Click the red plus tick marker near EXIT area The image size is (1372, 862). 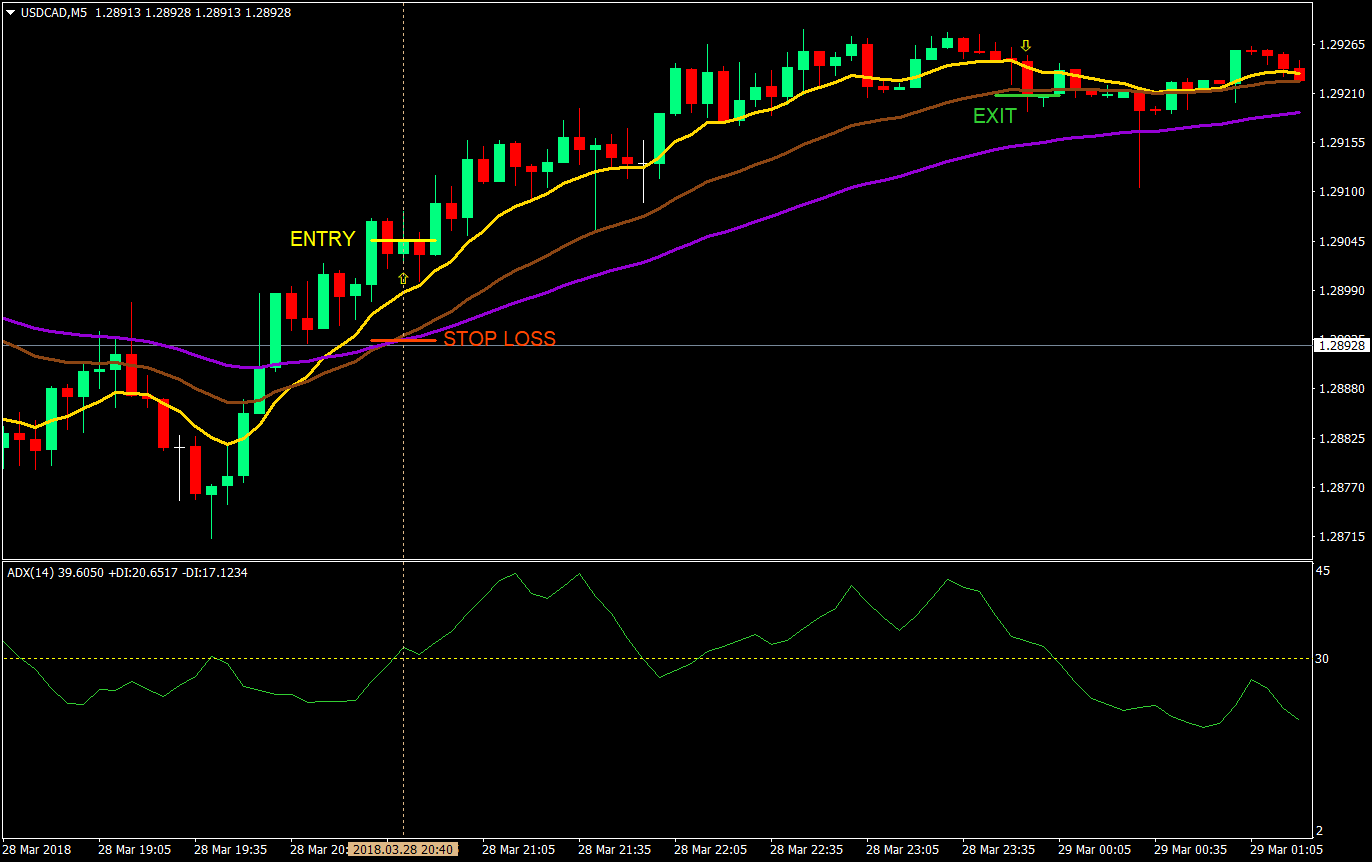click(1156, 110)
